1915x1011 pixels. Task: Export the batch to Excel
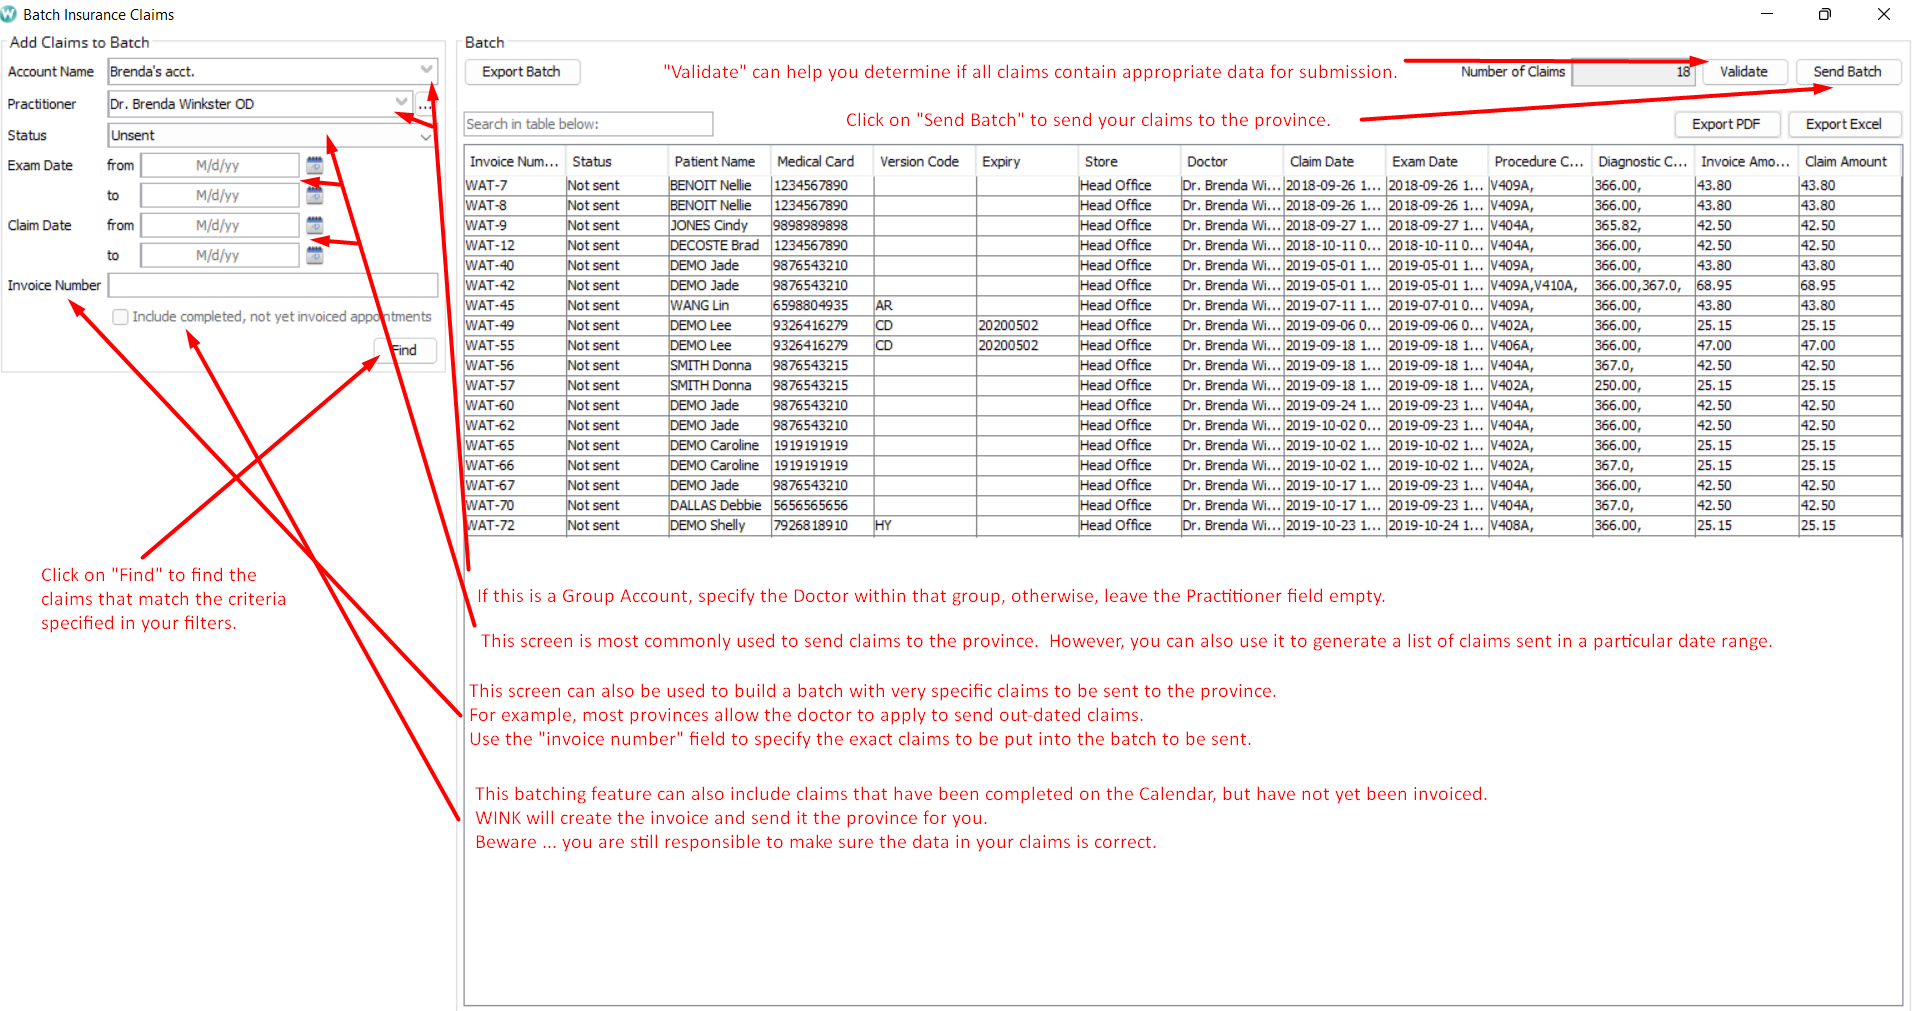[1844, 123]
